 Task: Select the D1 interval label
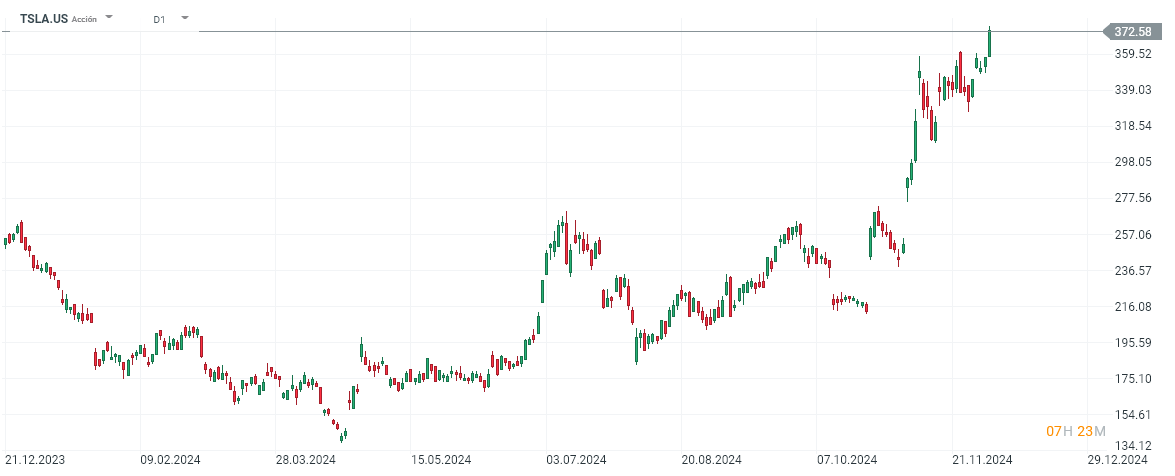(160, 19)
